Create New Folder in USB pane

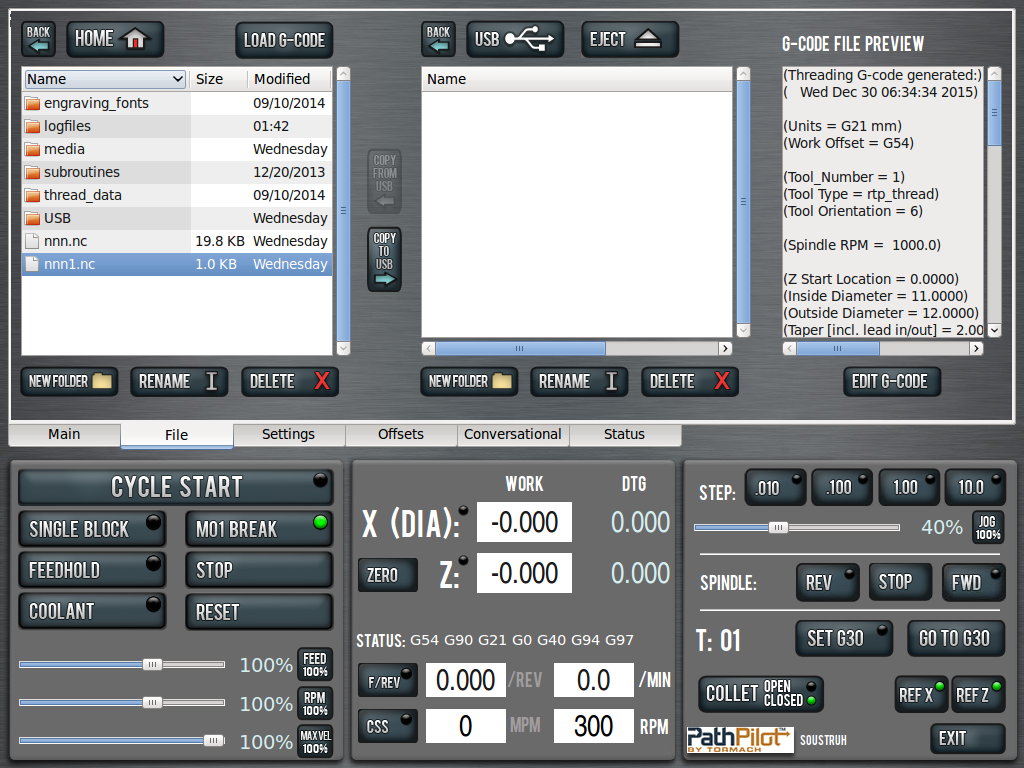(x=469, y=381)
